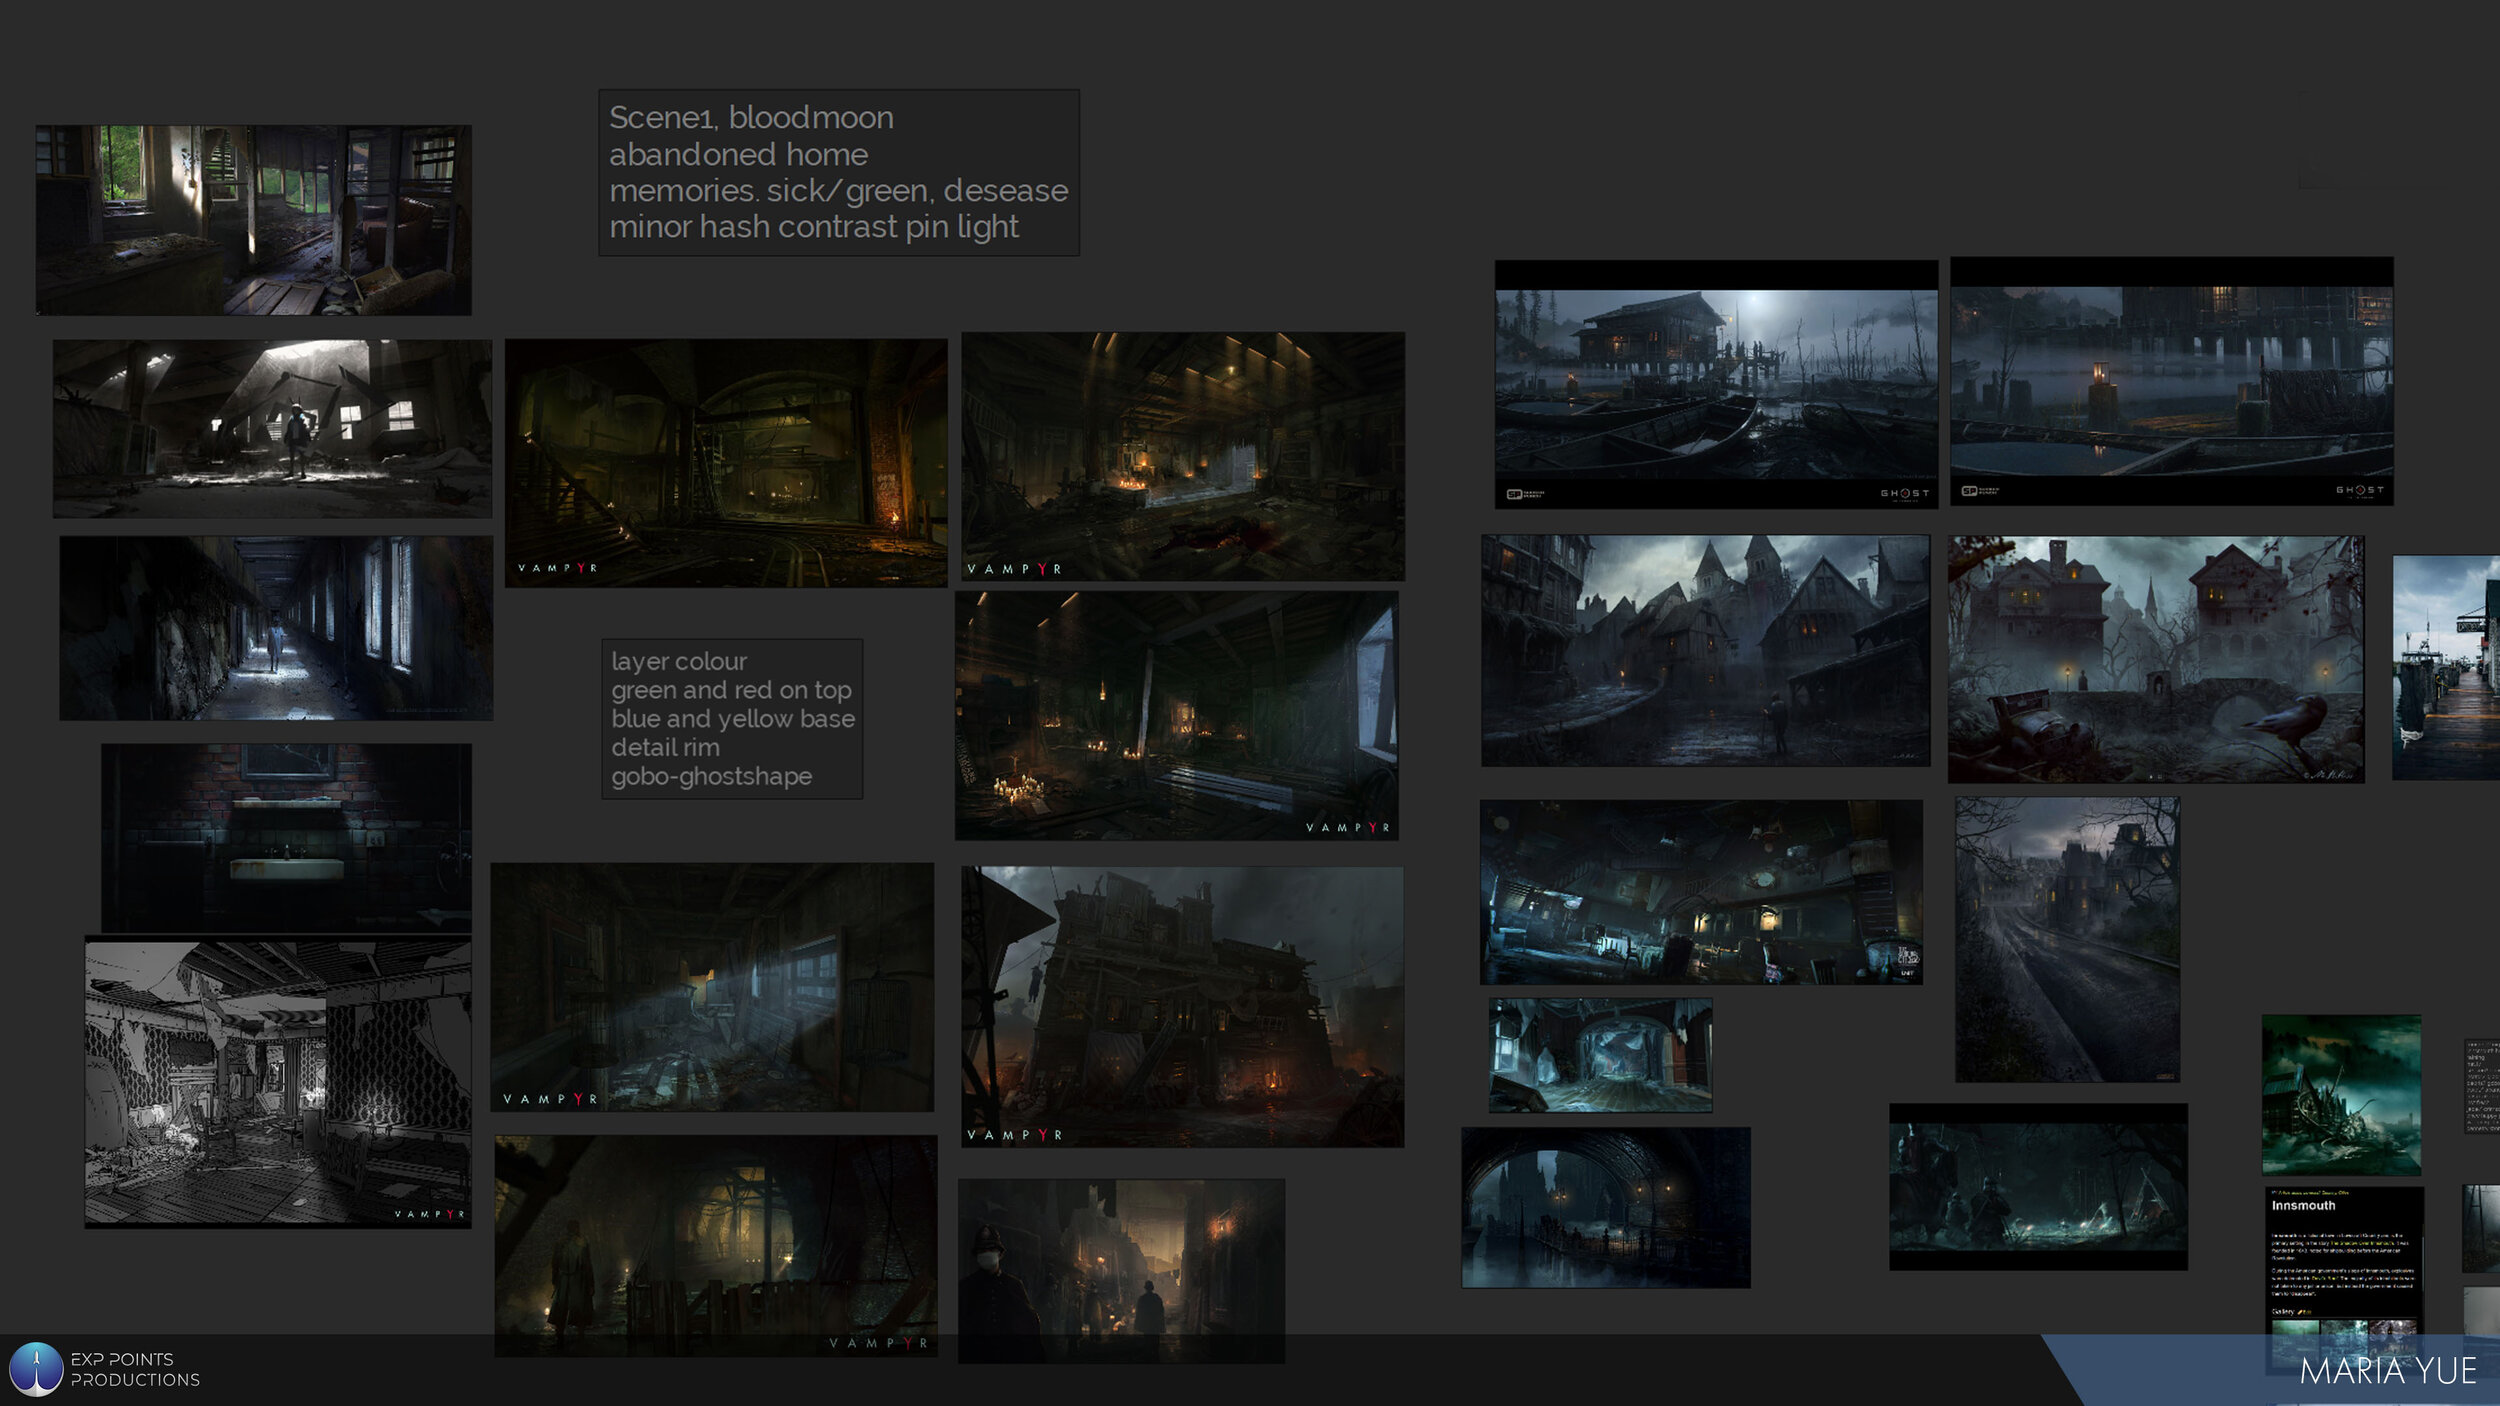Click the MARIA YUE name banner
This screenshot has width=2500, height=1406.
[2386, 1370]
